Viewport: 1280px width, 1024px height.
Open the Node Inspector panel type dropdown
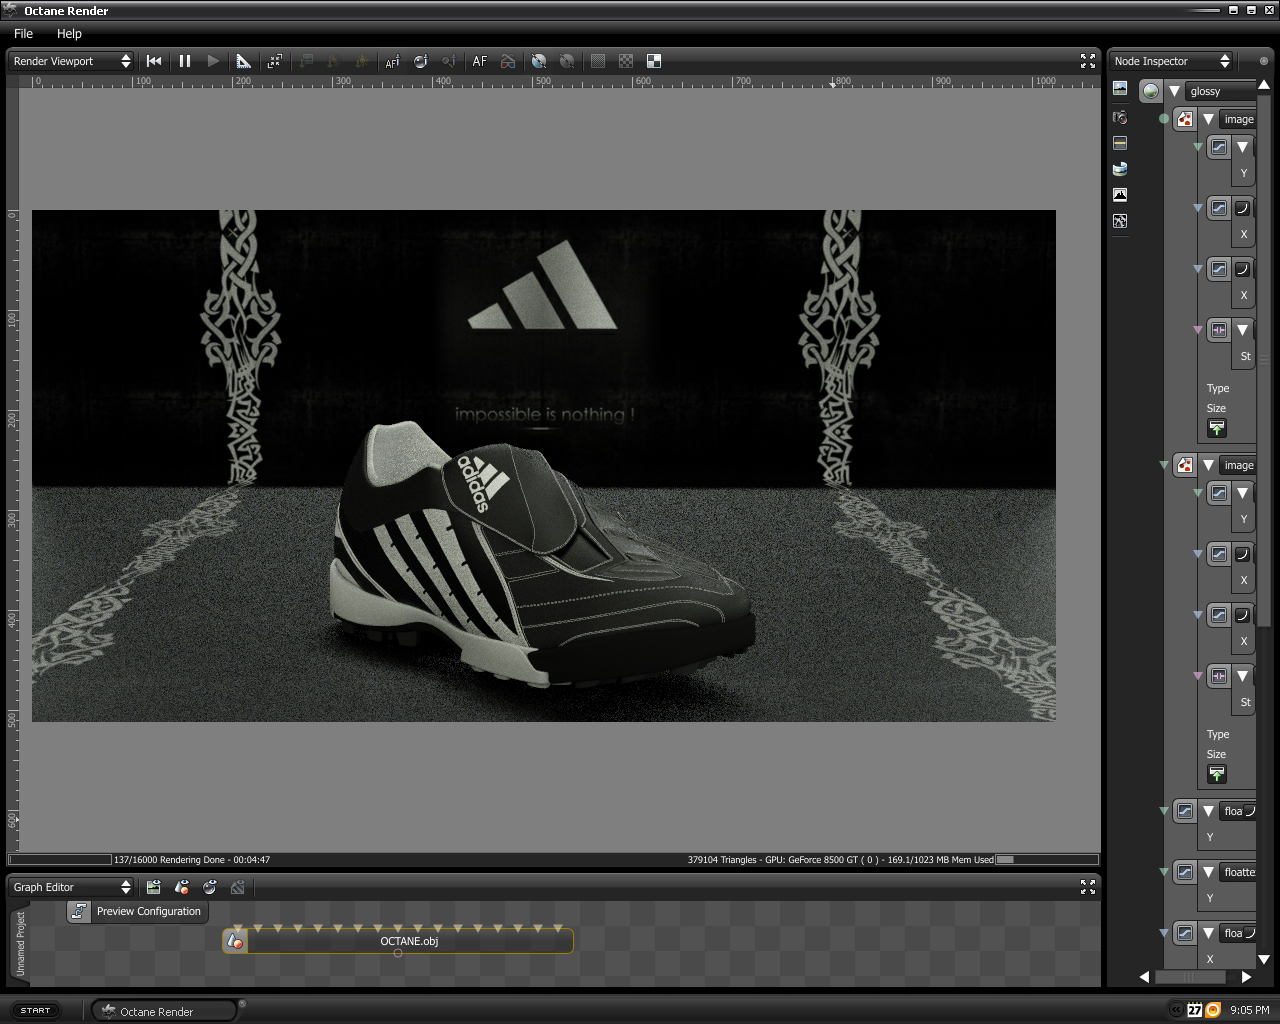[x=1172, y=61]
